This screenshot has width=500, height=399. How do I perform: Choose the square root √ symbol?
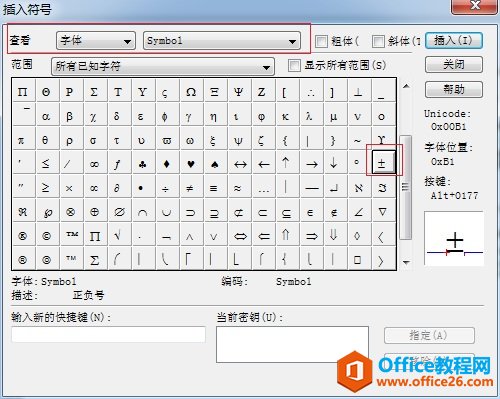pos(118,236)
